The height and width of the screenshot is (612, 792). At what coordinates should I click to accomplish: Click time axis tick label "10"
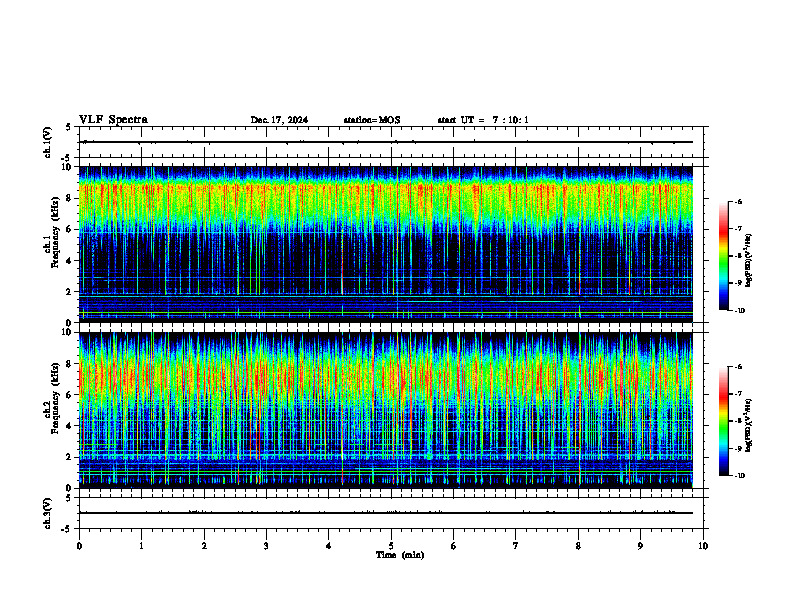tap(703, 546)
